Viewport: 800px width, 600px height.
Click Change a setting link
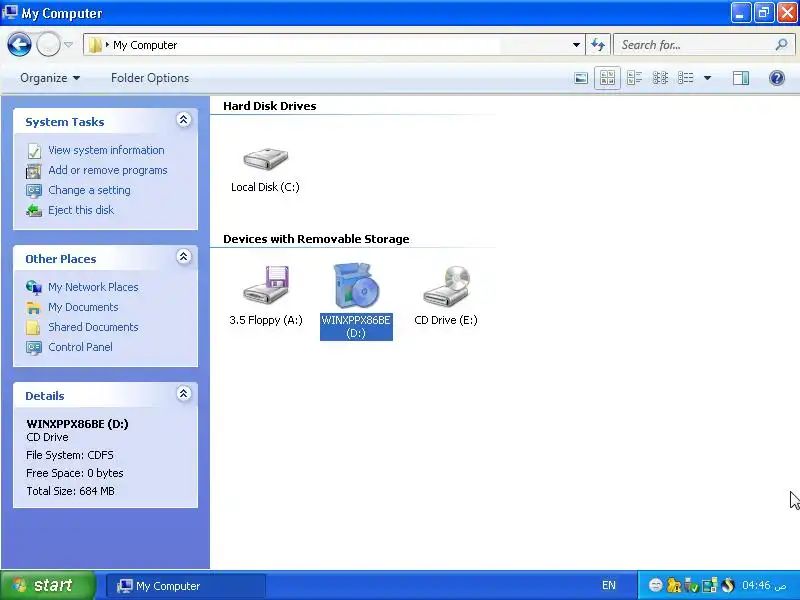point(89,190)
